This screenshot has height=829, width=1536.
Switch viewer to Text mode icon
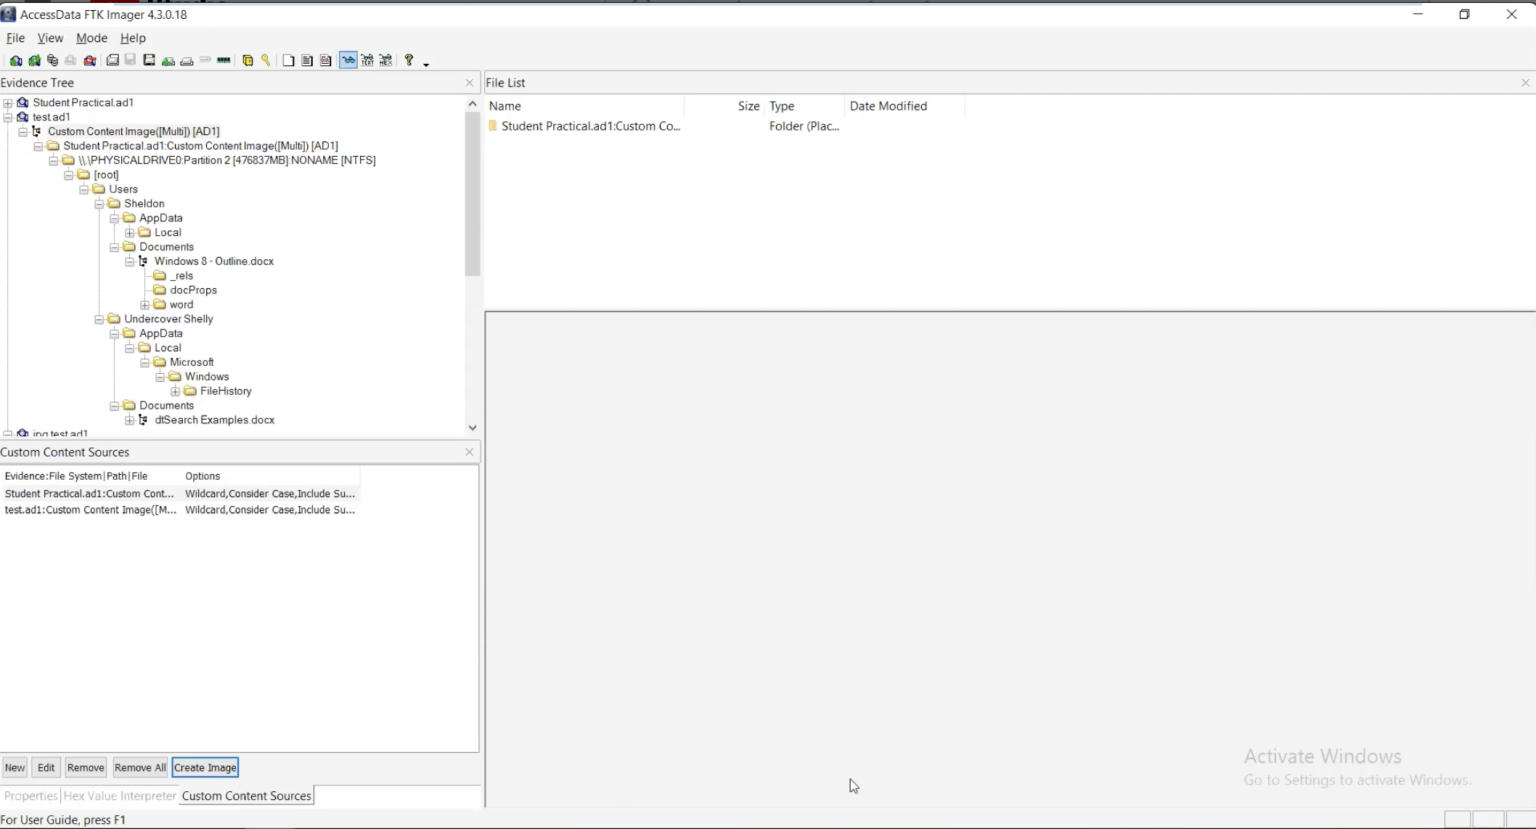pos(367,60)
